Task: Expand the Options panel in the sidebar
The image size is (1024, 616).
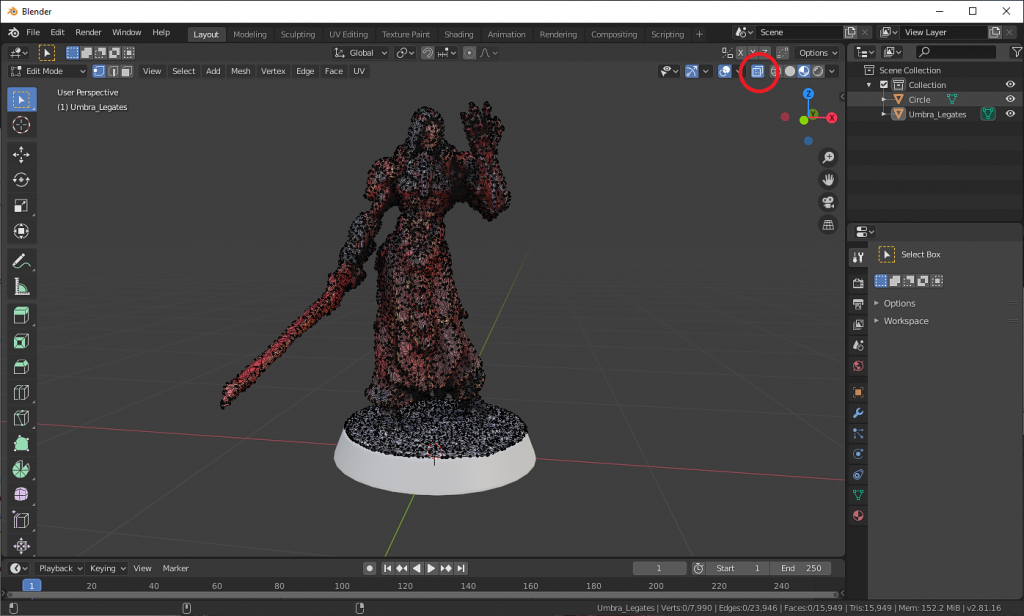Action: pyautogui.click(x=898, y=302)
